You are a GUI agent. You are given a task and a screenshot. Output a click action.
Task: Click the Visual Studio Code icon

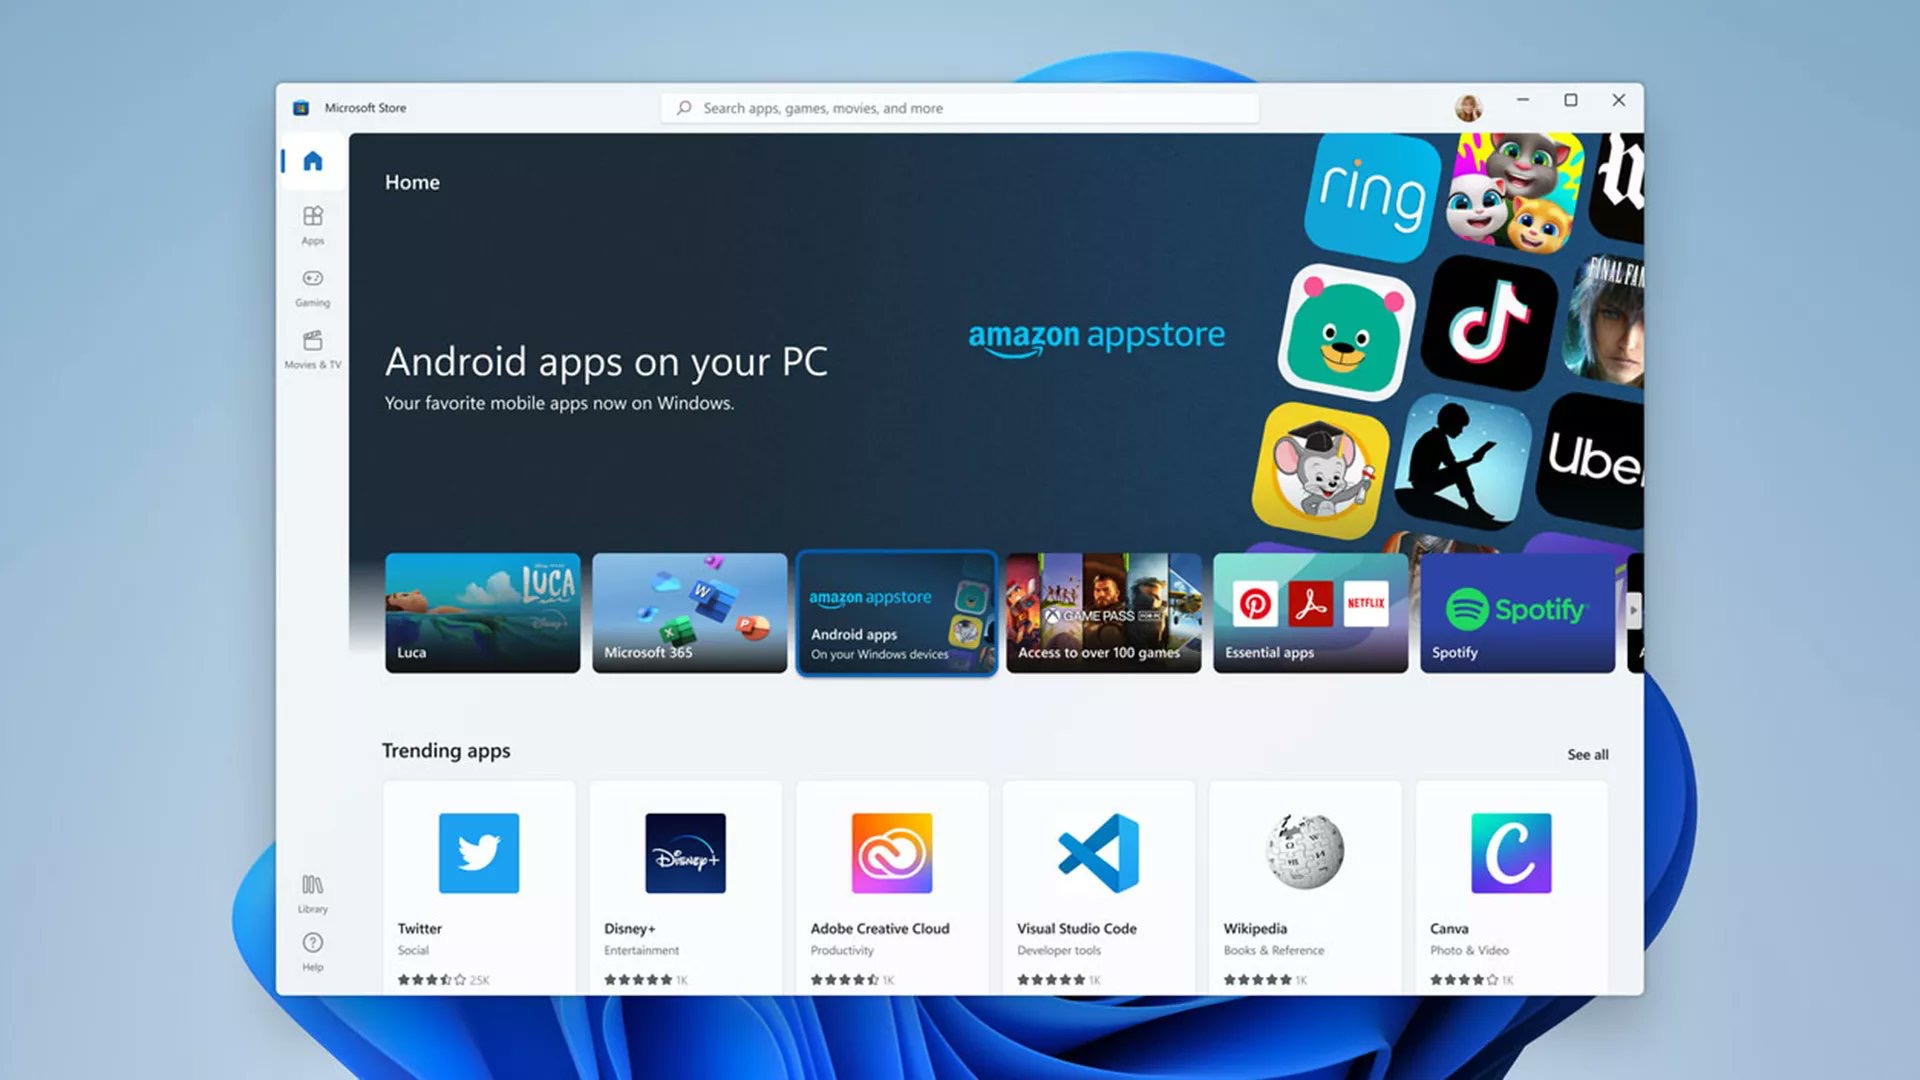click(1098, 853)
